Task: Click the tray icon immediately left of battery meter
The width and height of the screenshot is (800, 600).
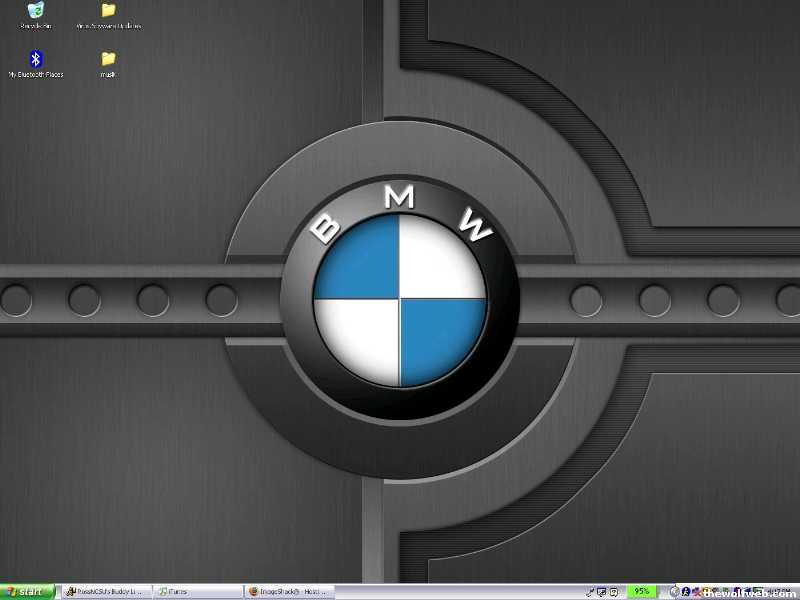Action: pos(612,592)
